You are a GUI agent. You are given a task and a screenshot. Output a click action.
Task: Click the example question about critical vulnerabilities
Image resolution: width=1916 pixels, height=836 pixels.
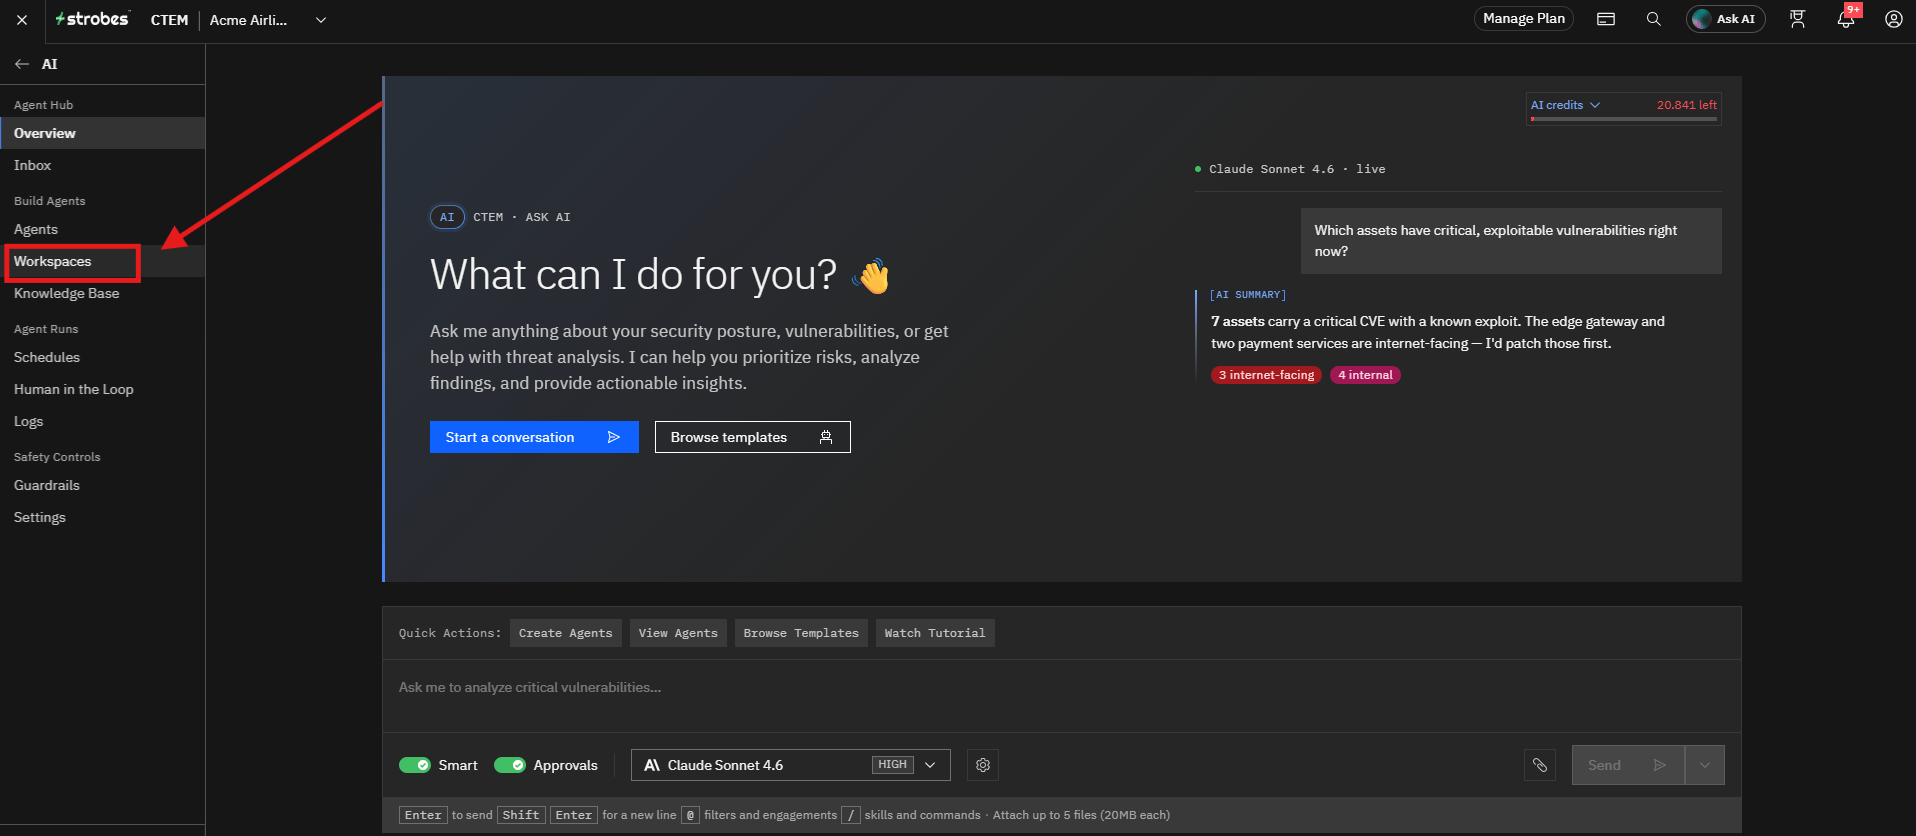1511,241
